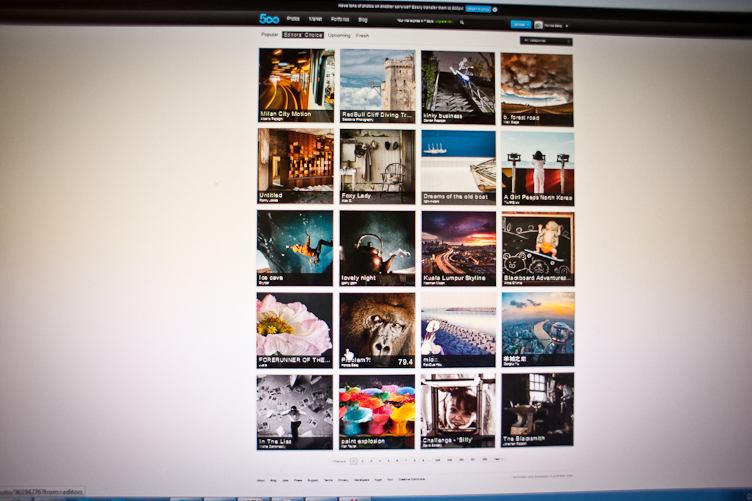Image resolution: width=752 pixels, height=501 pixels.
Task: Open Blog in the top navigation
Action: pyautogui.click(x=362, y=19)
